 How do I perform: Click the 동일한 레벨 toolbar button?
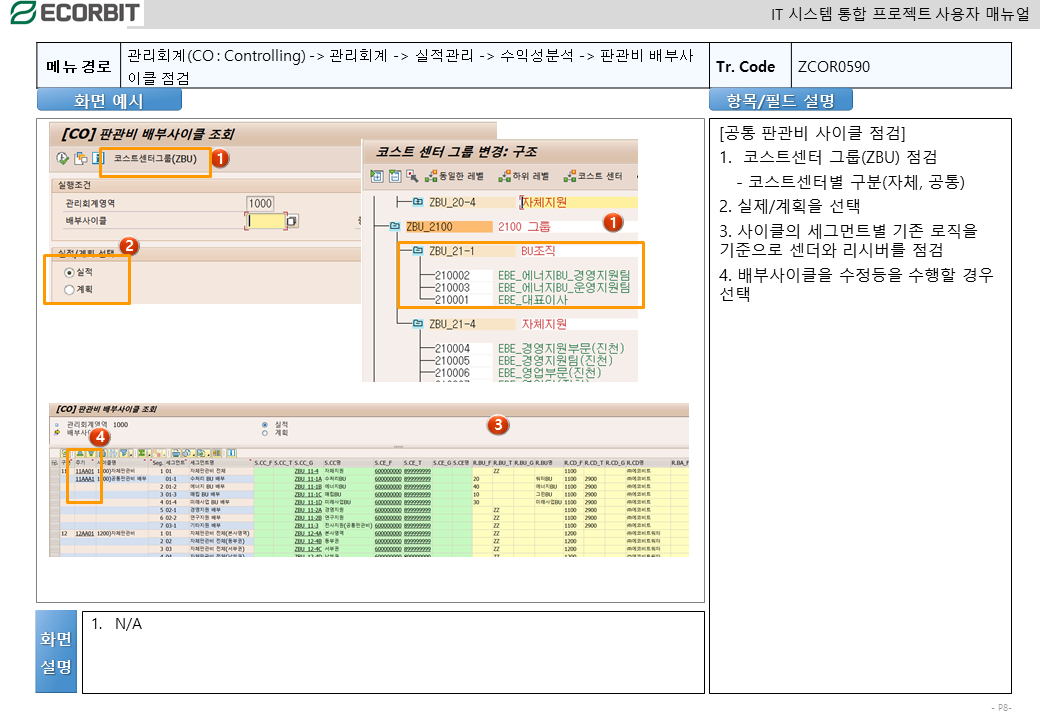tap(454, 176)
